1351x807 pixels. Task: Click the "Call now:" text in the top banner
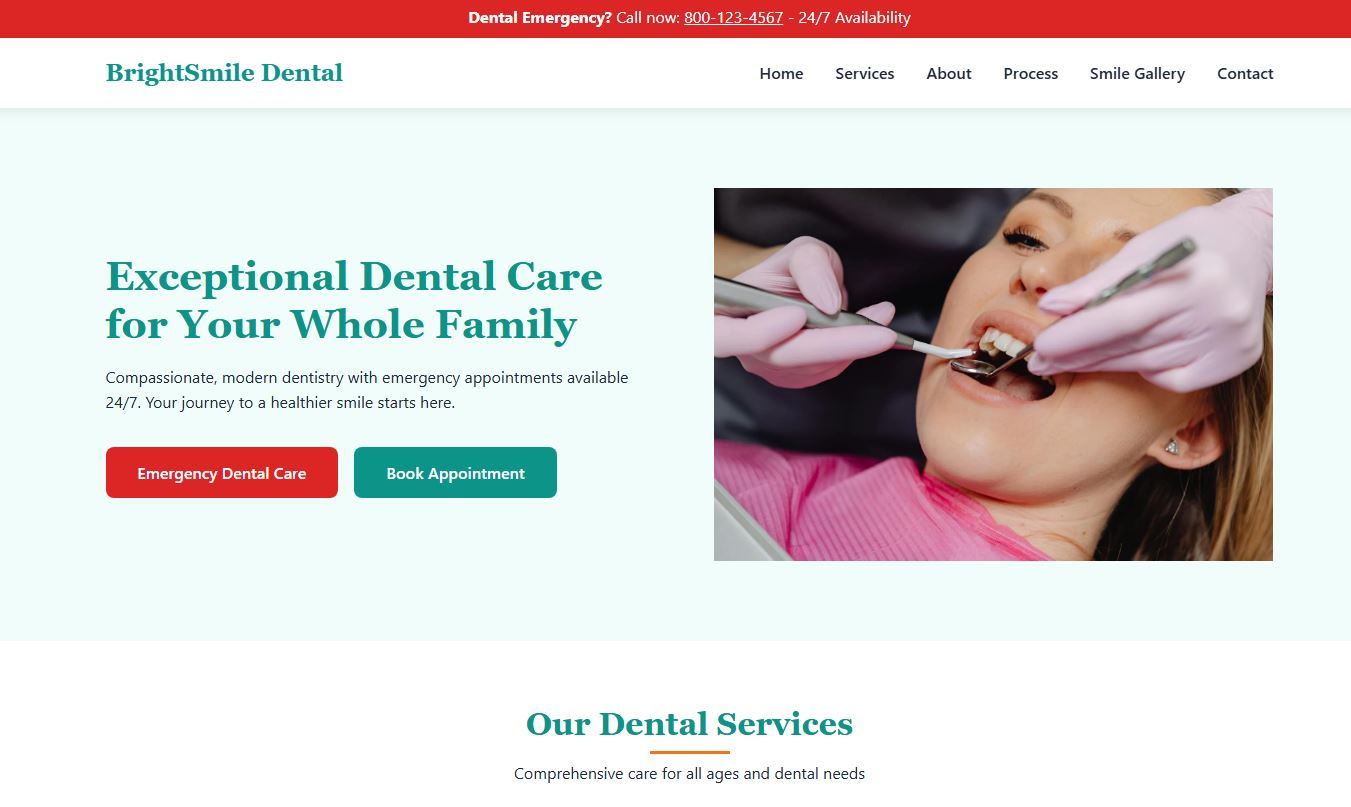coord(648,18)
